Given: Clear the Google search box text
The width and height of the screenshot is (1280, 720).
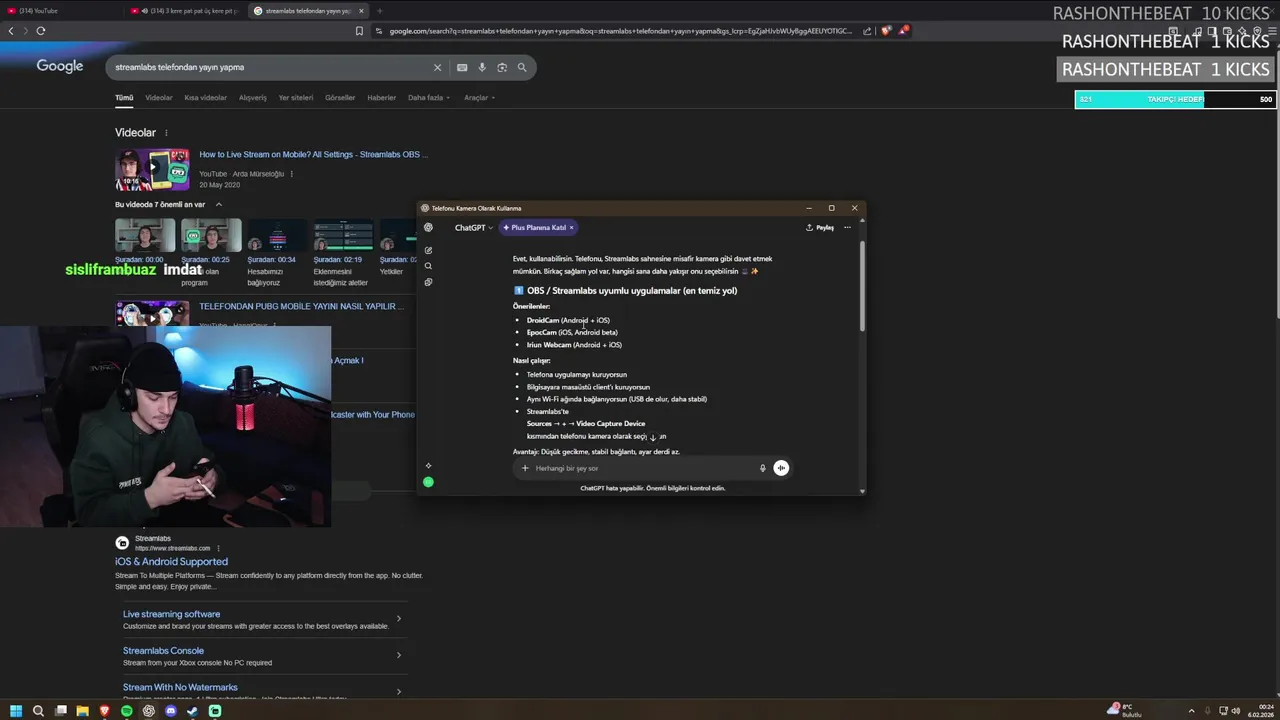Looking at the screenshot, I should point(437,67).
